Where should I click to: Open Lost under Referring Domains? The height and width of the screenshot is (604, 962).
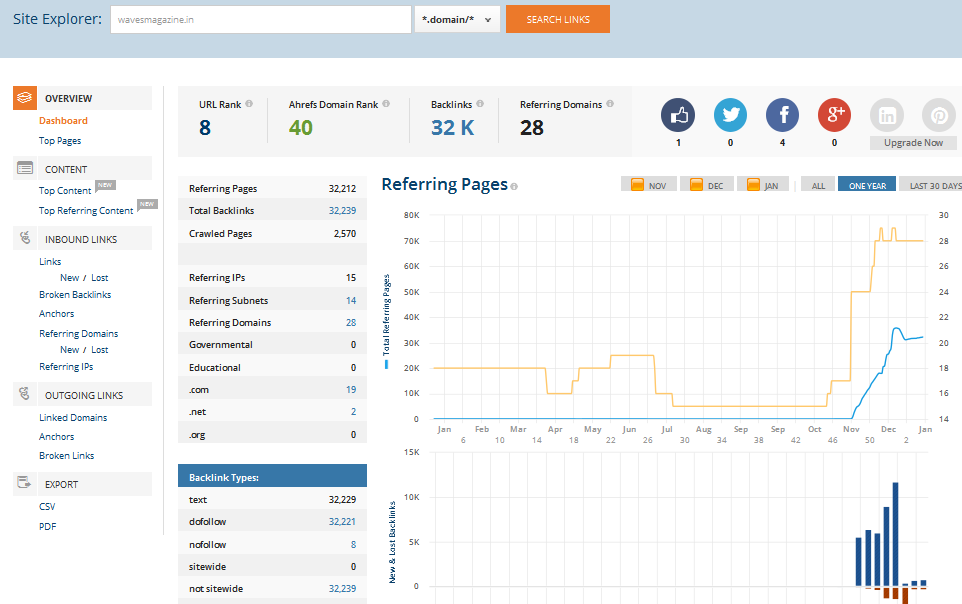pos(100,349)
